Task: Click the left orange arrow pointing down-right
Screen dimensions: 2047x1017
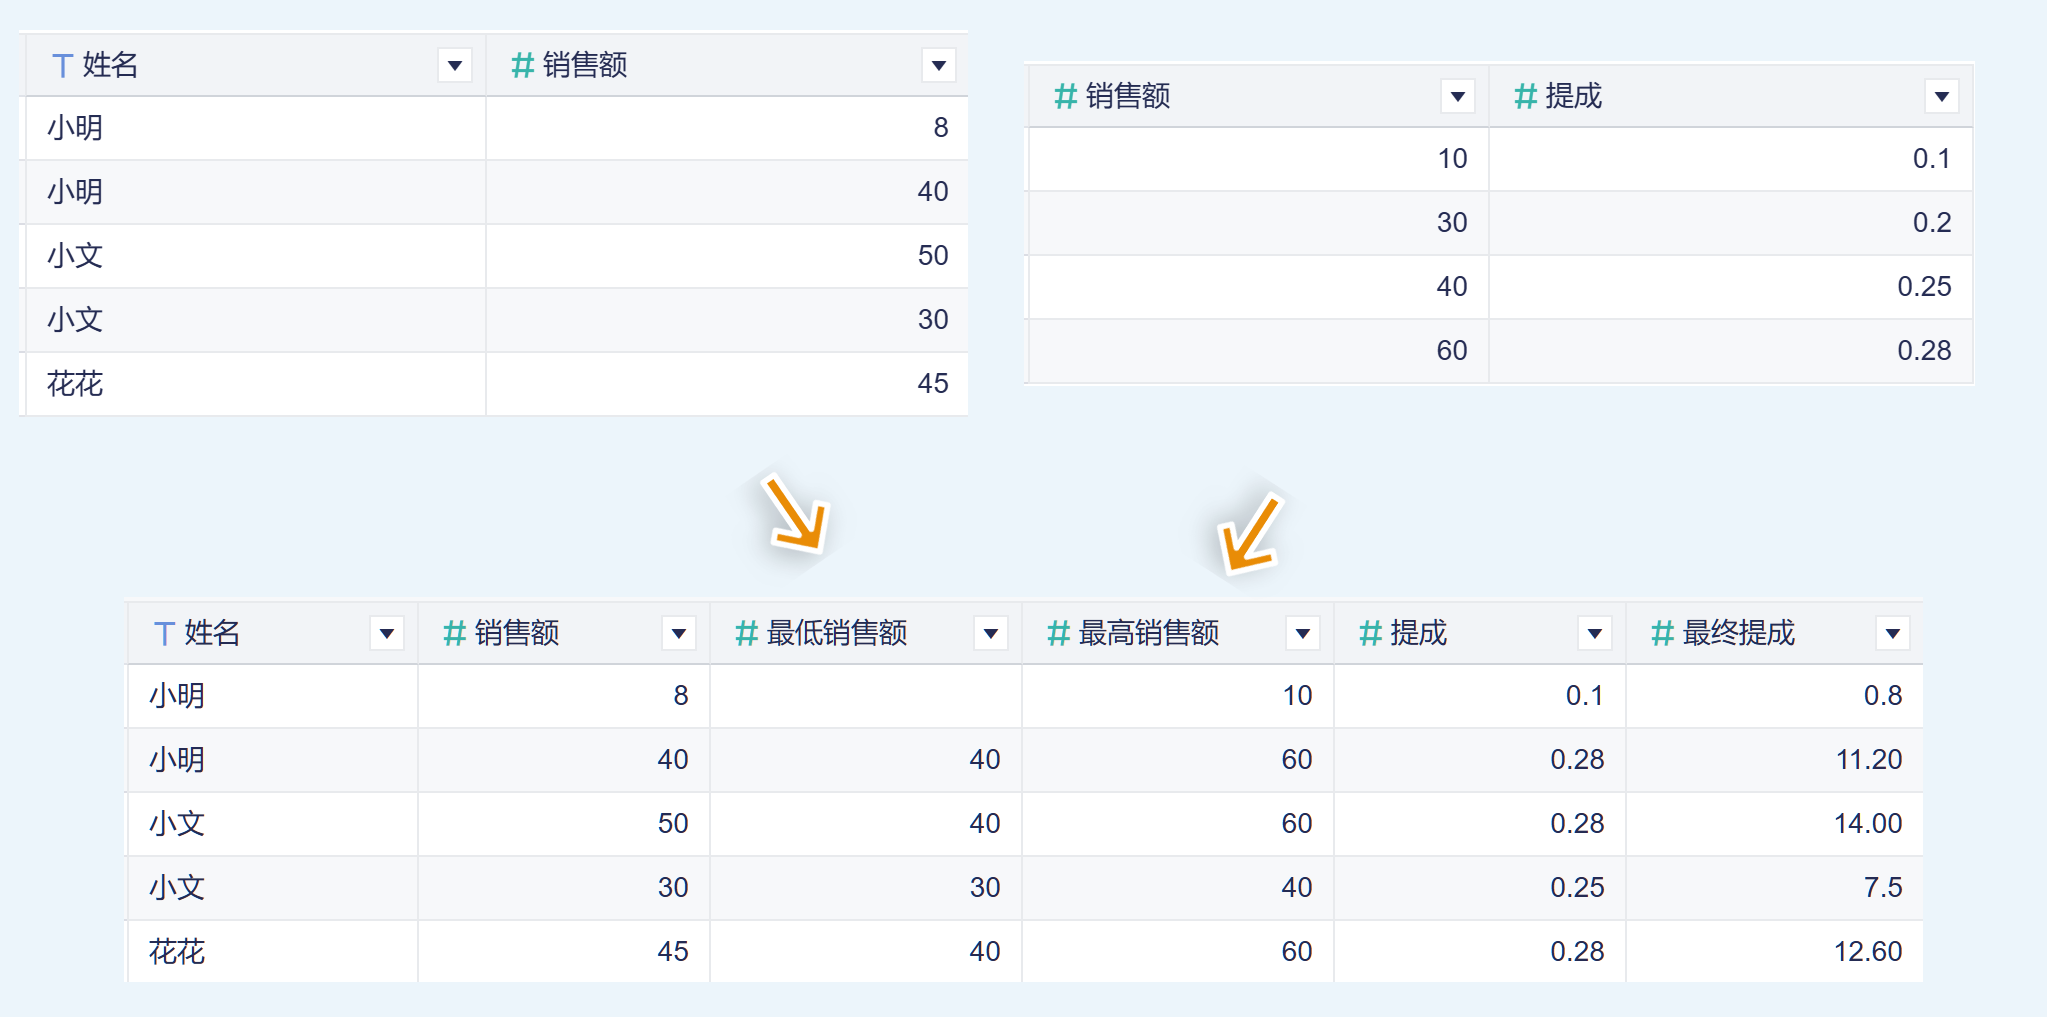Action: pos(797,513)
